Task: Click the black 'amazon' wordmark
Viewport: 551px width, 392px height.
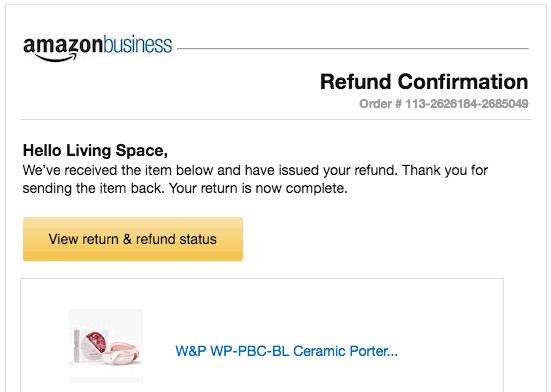Action: click(x=63, y=46)
